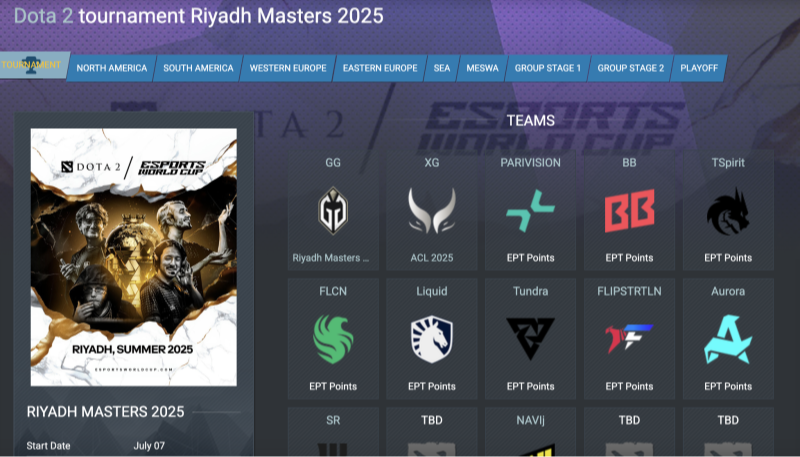Go to Group Stage 2 tab
Screen dimensions: 800x457
[x=631, y=68]
